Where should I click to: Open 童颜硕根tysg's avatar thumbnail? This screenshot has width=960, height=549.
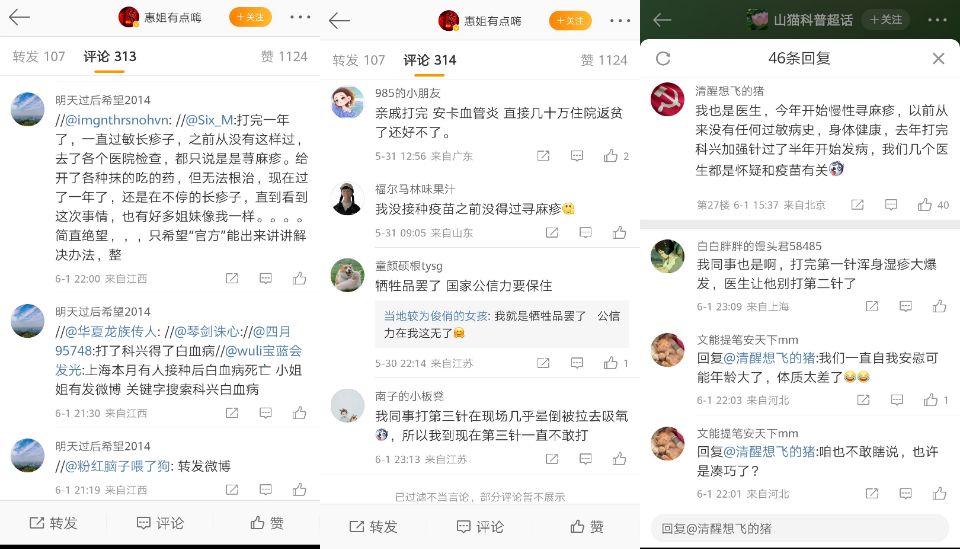click(348, 275)
